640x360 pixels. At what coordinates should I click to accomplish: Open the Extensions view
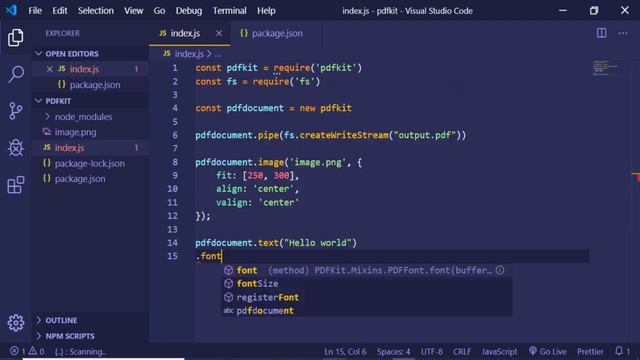pos(16,185)
